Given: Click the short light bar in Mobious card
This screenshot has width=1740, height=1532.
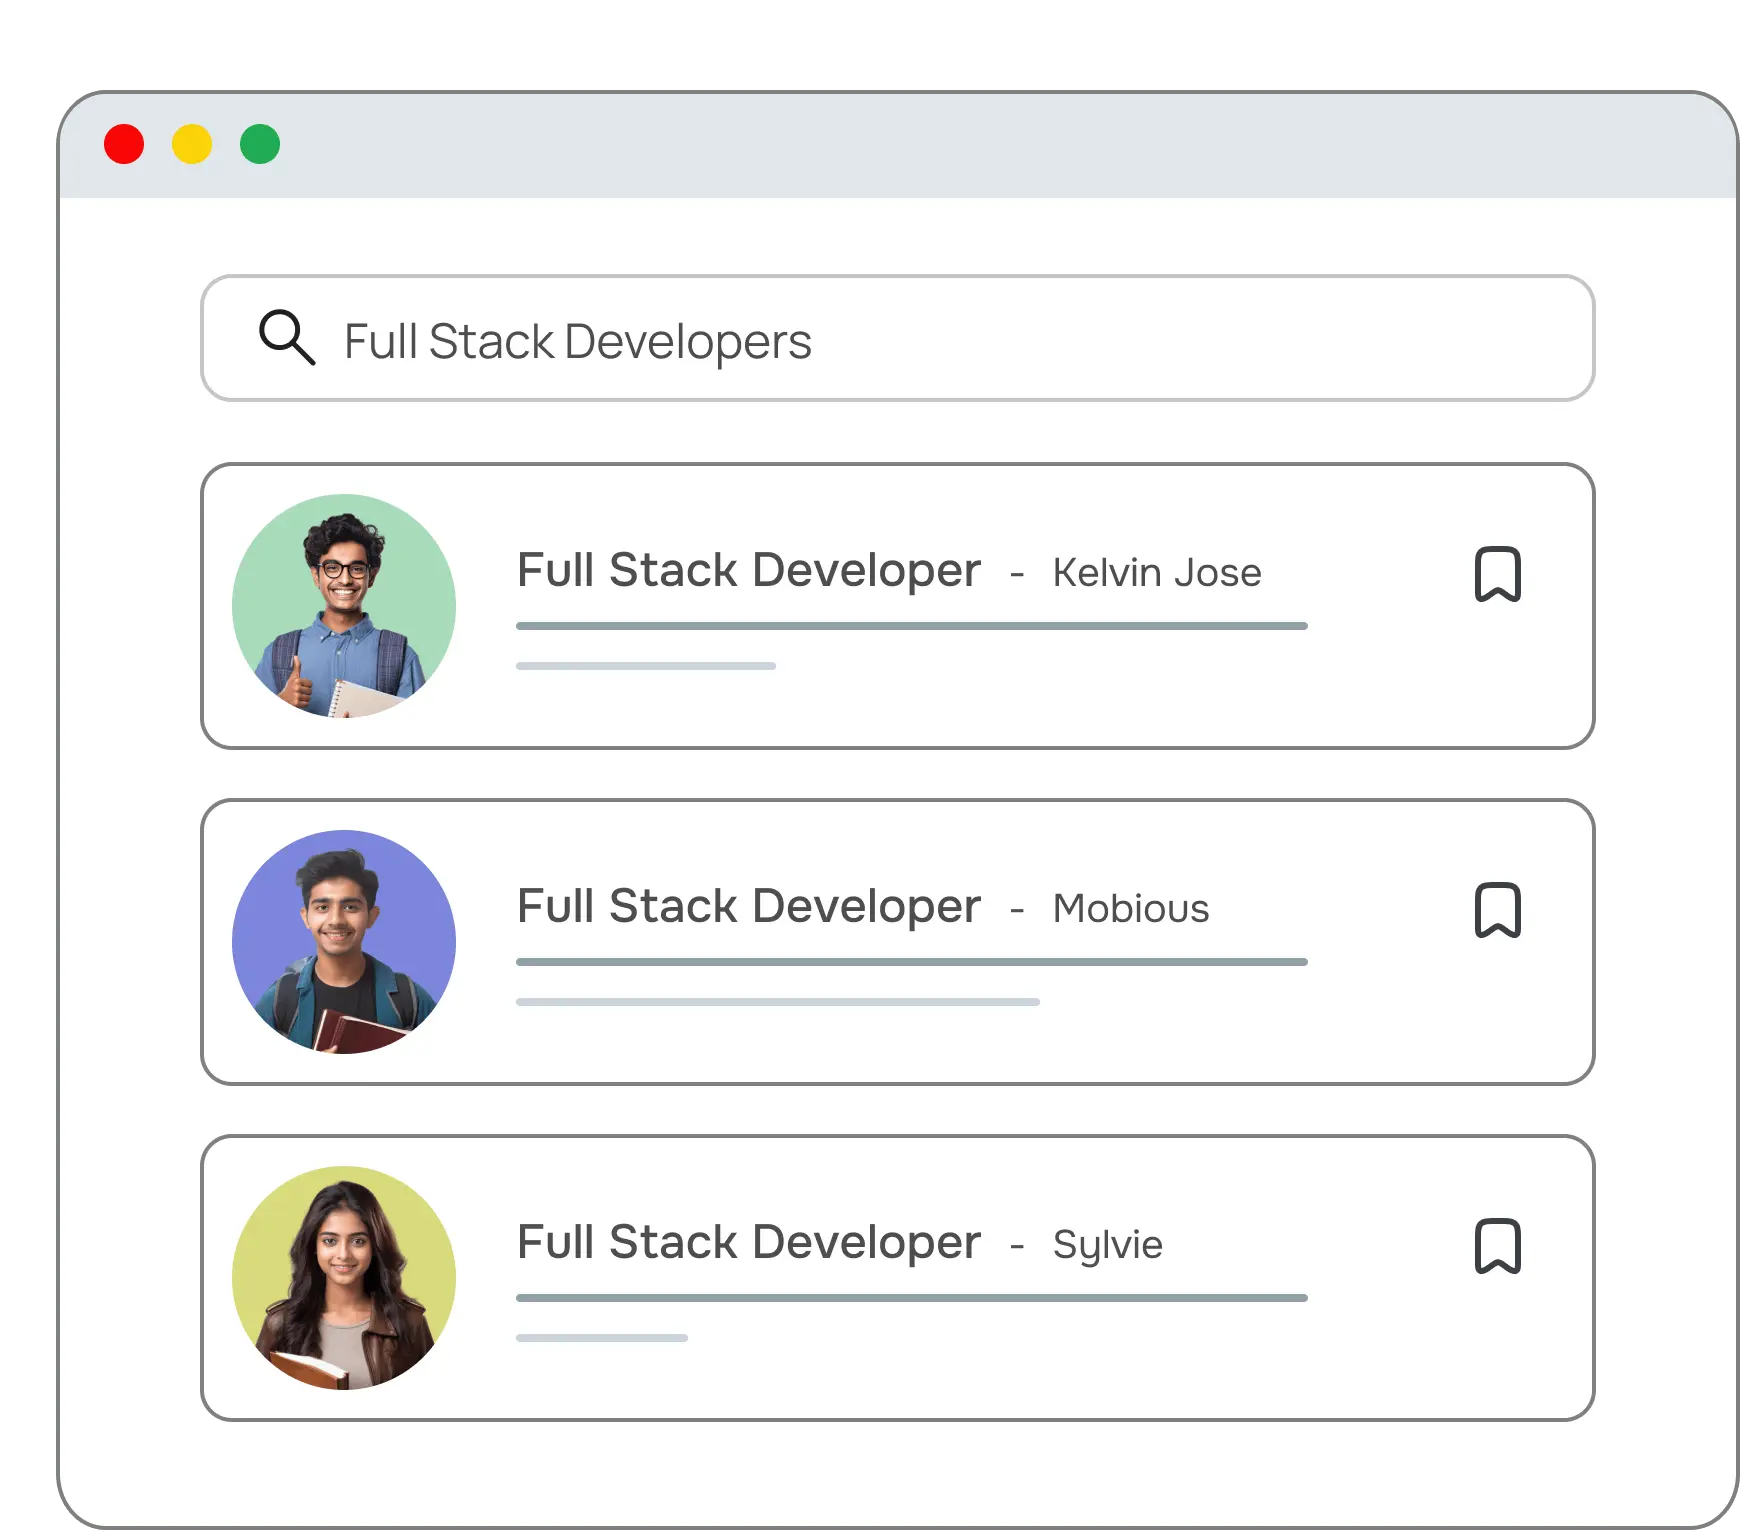Looking at the screenshot, I should (777, 1002).
